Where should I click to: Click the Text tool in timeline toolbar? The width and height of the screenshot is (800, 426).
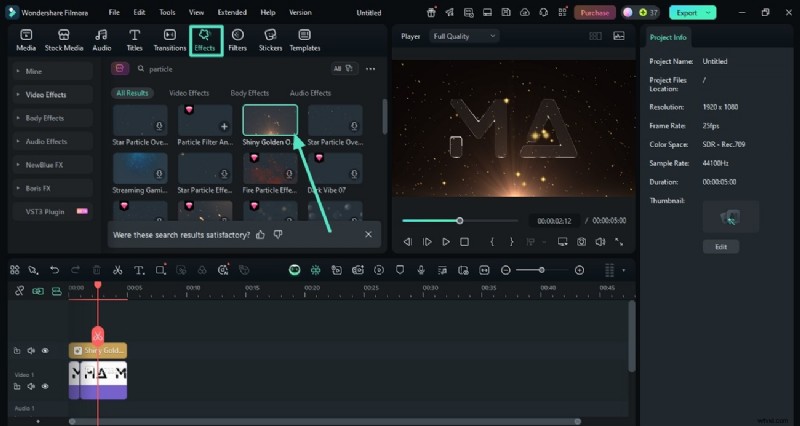[139, 270]
